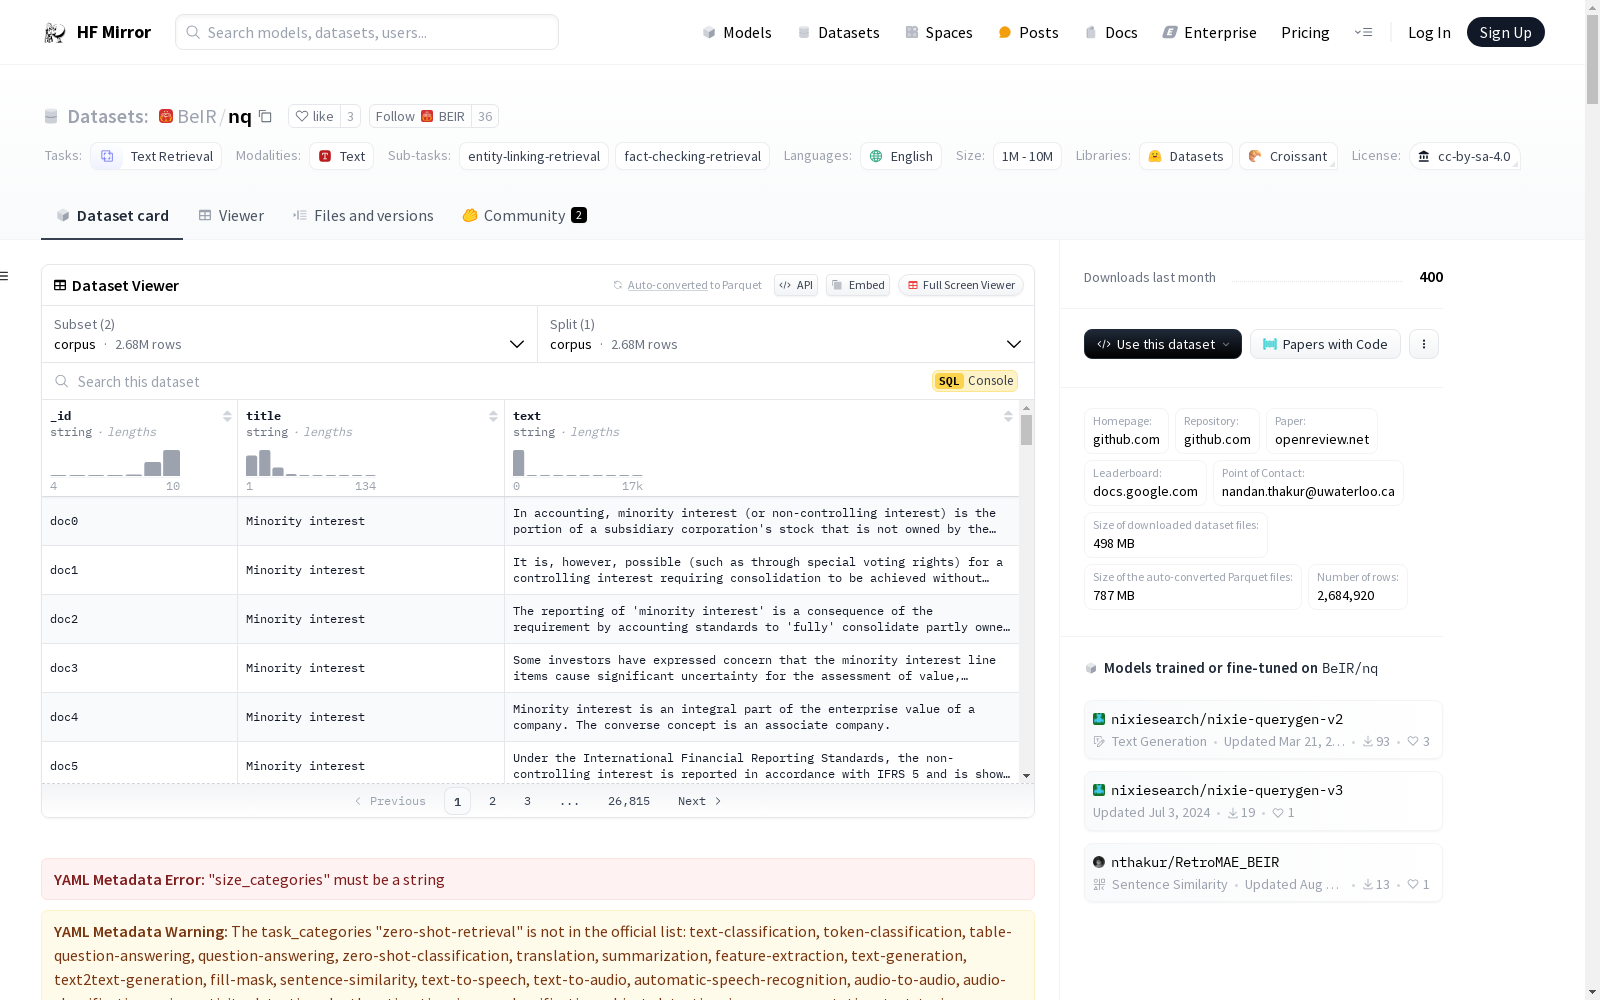This screenshot has width=1600, height=1000.
Task: Copy dataset name with the copy icon
Action: [265, 116]
